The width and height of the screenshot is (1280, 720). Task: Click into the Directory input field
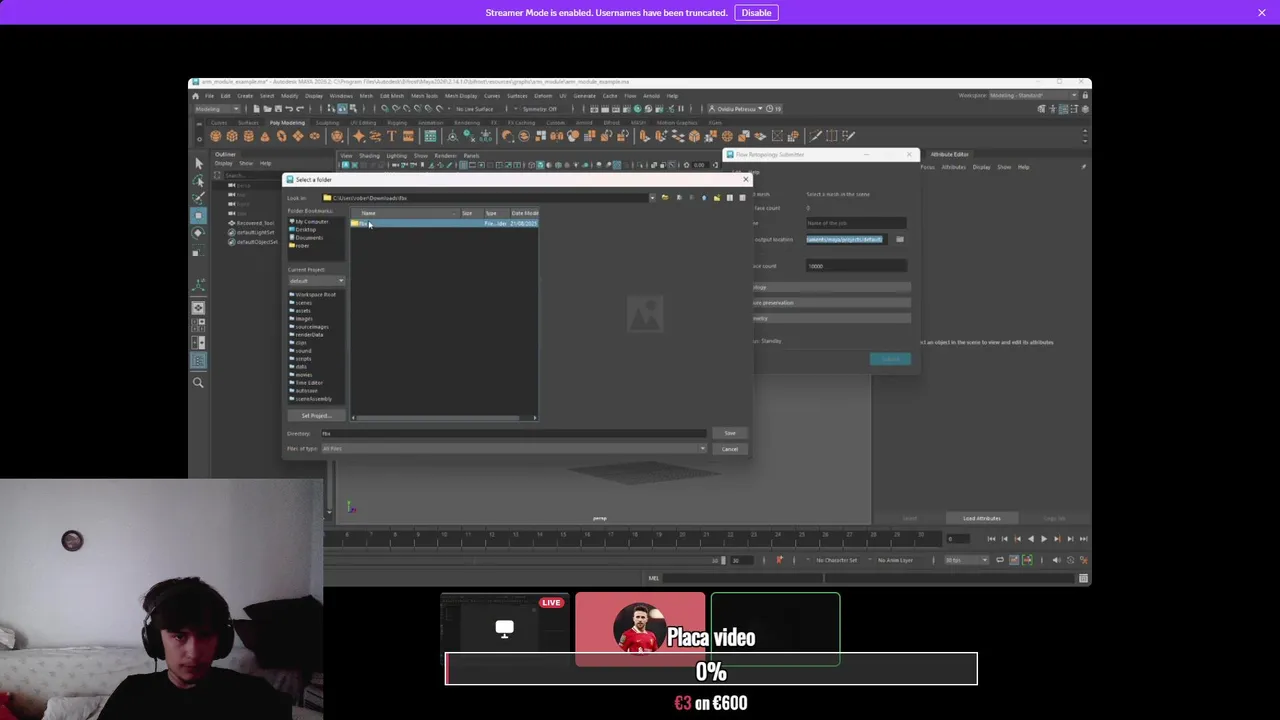pyautogui.click(x=514, y=433)
